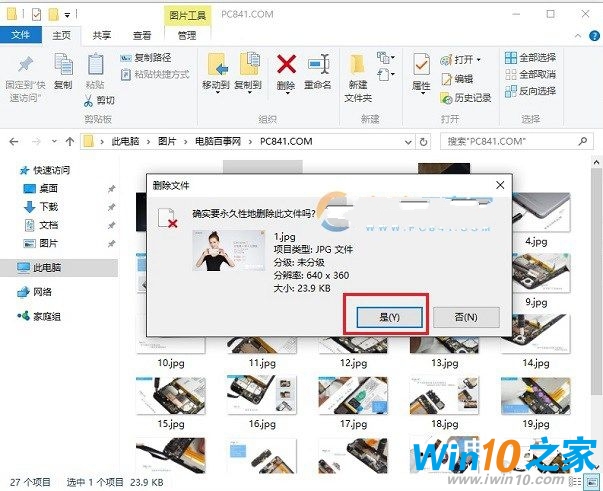Click Edit (编辑) in ribbon
The height and width of the screenshot is (491, 603).
[x=457, y=79]
